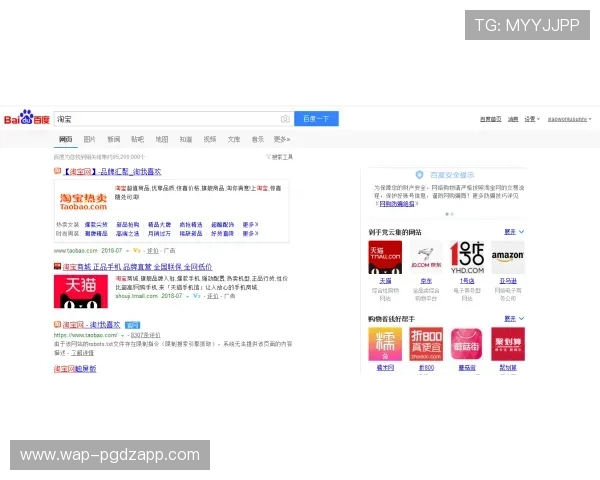
Task: Switch to the 文库 tab
Action: pos(234,139)
